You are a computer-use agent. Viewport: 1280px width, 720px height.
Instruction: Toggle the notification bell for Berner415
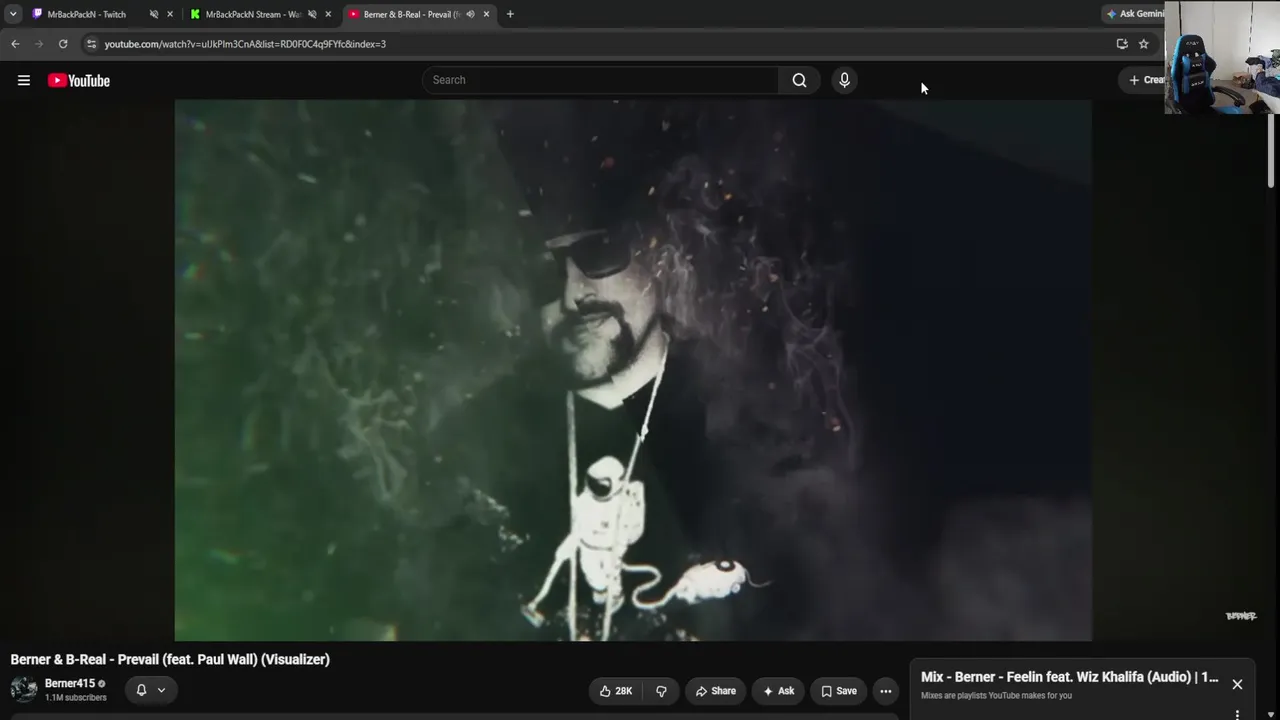[141, 690]
